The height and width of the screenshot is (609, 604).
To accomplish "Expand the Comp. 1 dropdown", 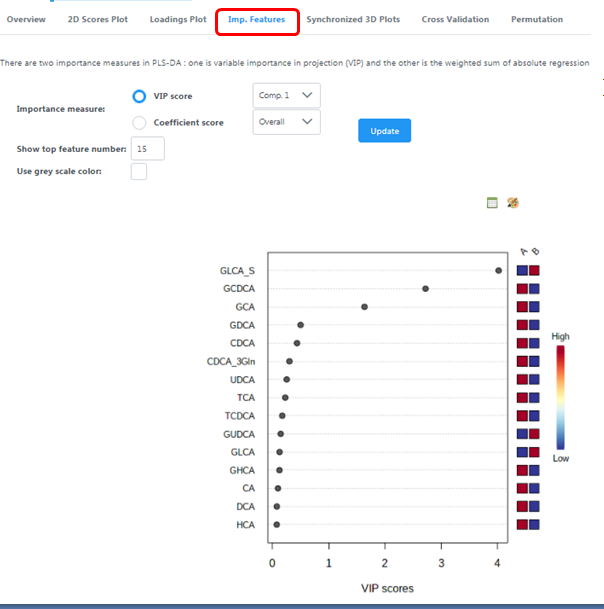I will 286,96.
